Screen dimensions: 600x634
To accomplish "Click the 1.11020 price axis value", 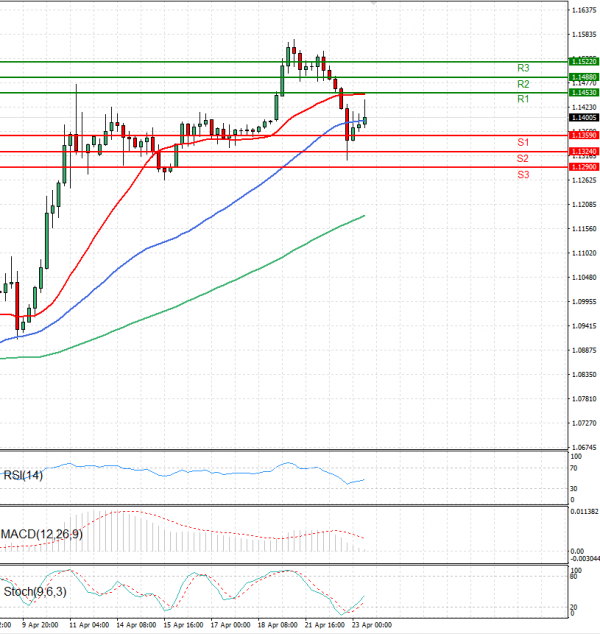I will point(584,253).
